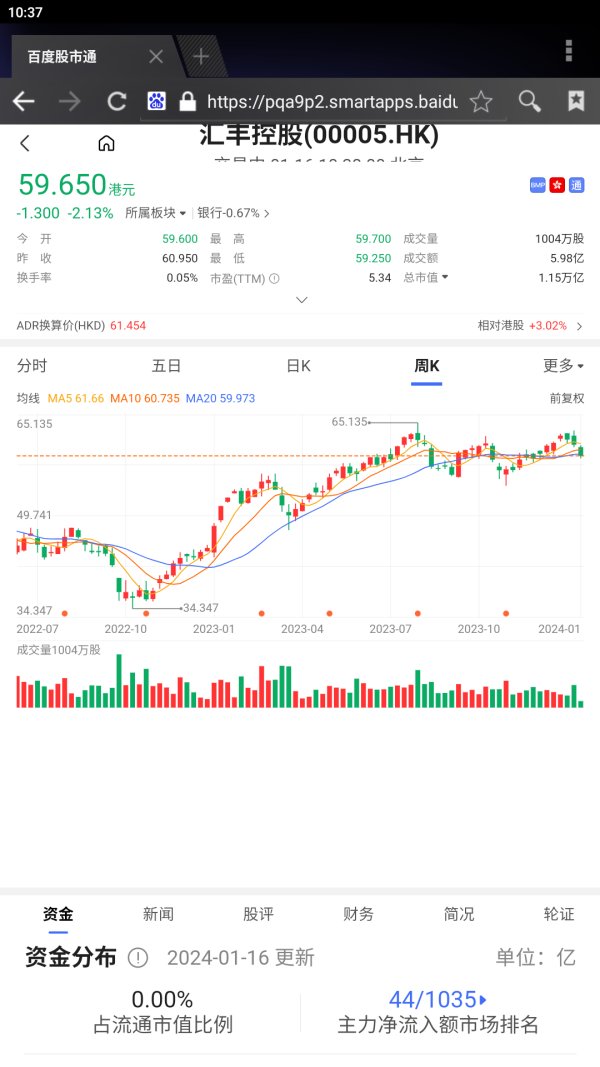This screenshot has width=600, height=1067.
Task: Open browser search magnifier icon
Action: (529, 101)
